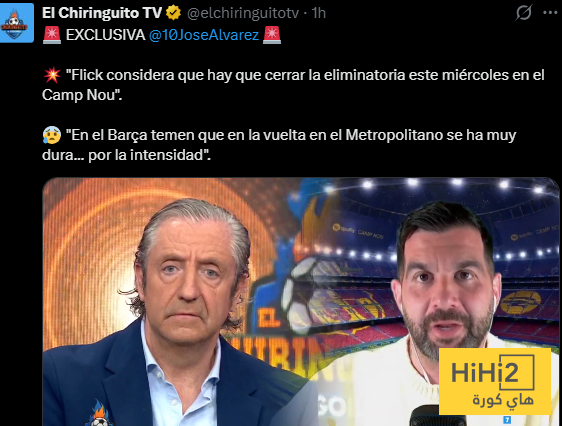Open the @10JoseAlvarez mention
562x426 pixels.
point(204,35)
